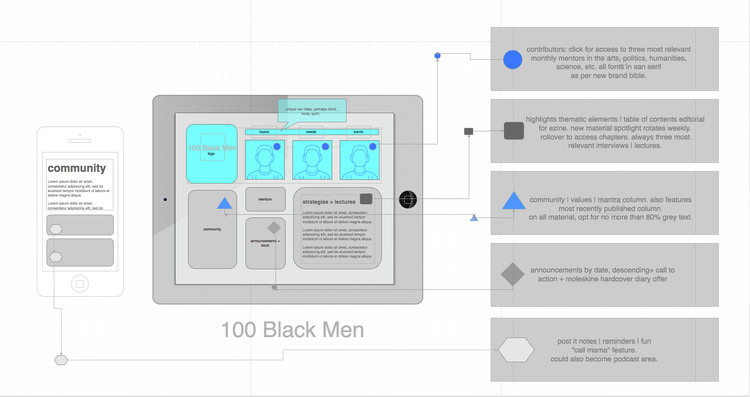Click the post it notes reminders text
This screenshot has height=397, width=750.
[x=604, y=350]
